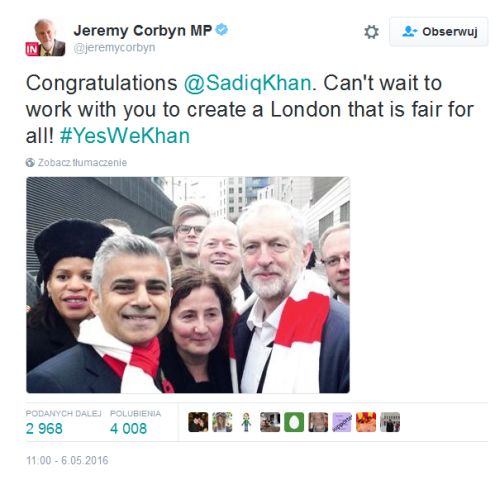
Task: Click the gear settings icon
Action: pyautogui.click(x=371, y=32)
